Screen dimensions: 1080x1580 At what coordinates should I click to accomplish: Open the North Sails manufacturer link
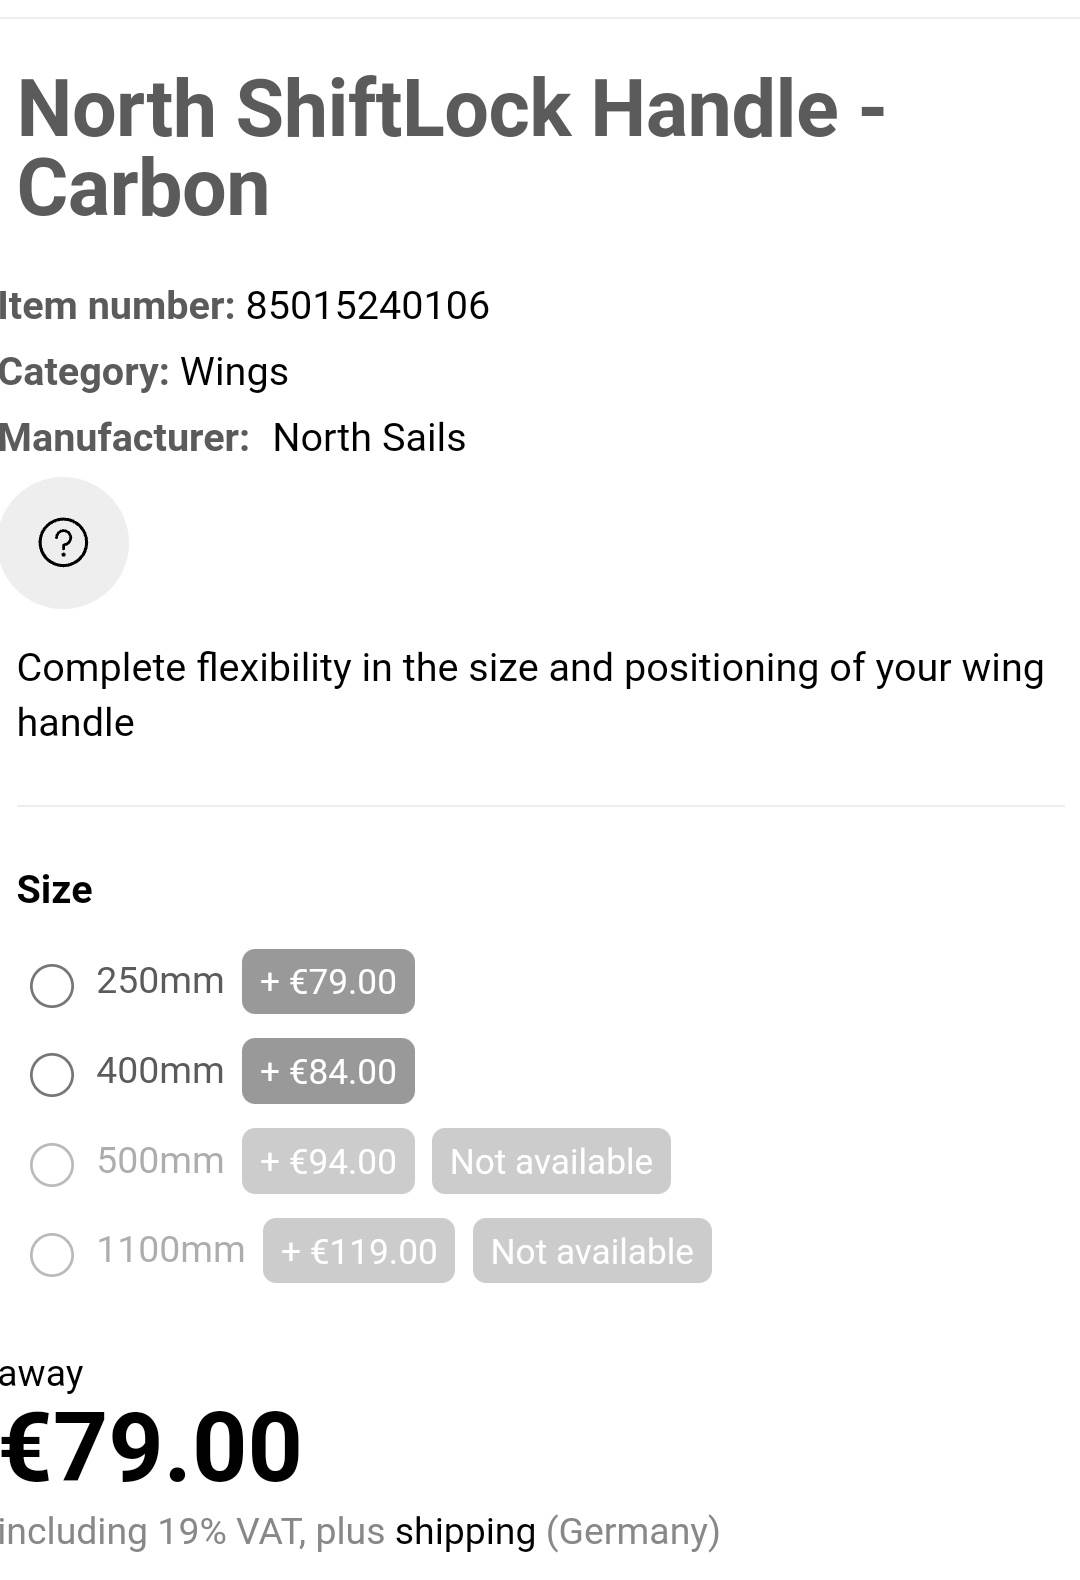[x=369, y=438]
